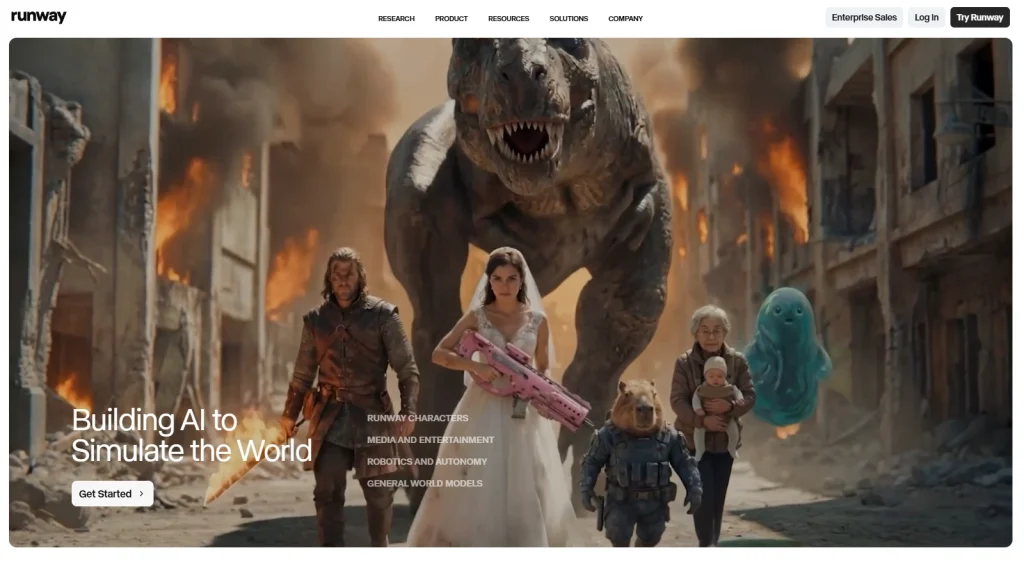Click the arrow icon inside Get Started
Image resolution: width=1024 pixels, height=564 pixels.
(141, 494)
